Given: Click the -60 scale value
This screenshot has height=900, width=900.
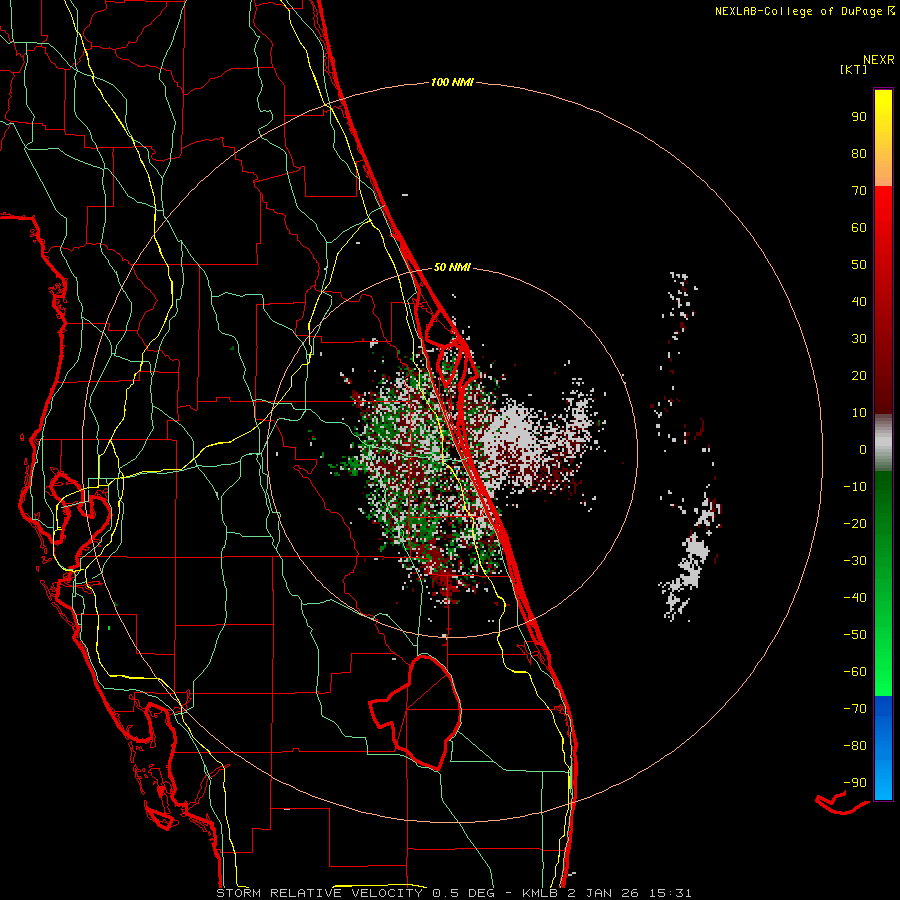Looking at the screenshot, I should [x=855, y=672].
